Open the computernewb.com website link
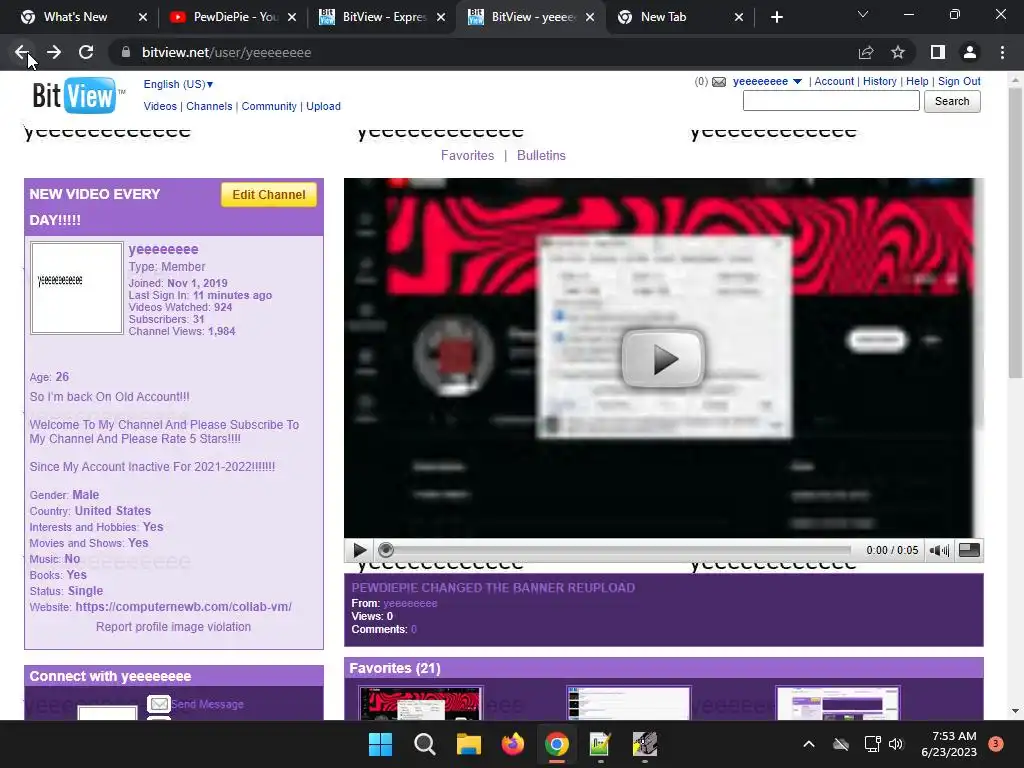 184,607
